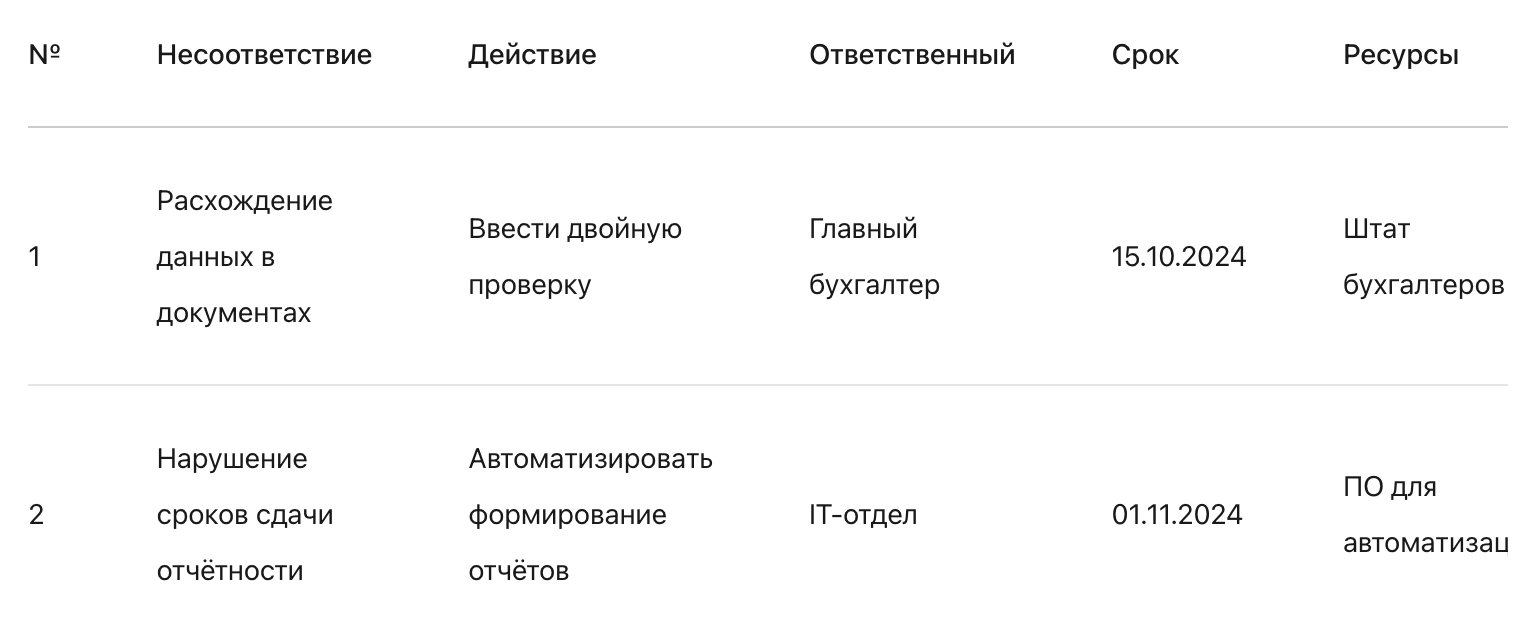Click the 'IT-отдел' cell

(863, 515)
